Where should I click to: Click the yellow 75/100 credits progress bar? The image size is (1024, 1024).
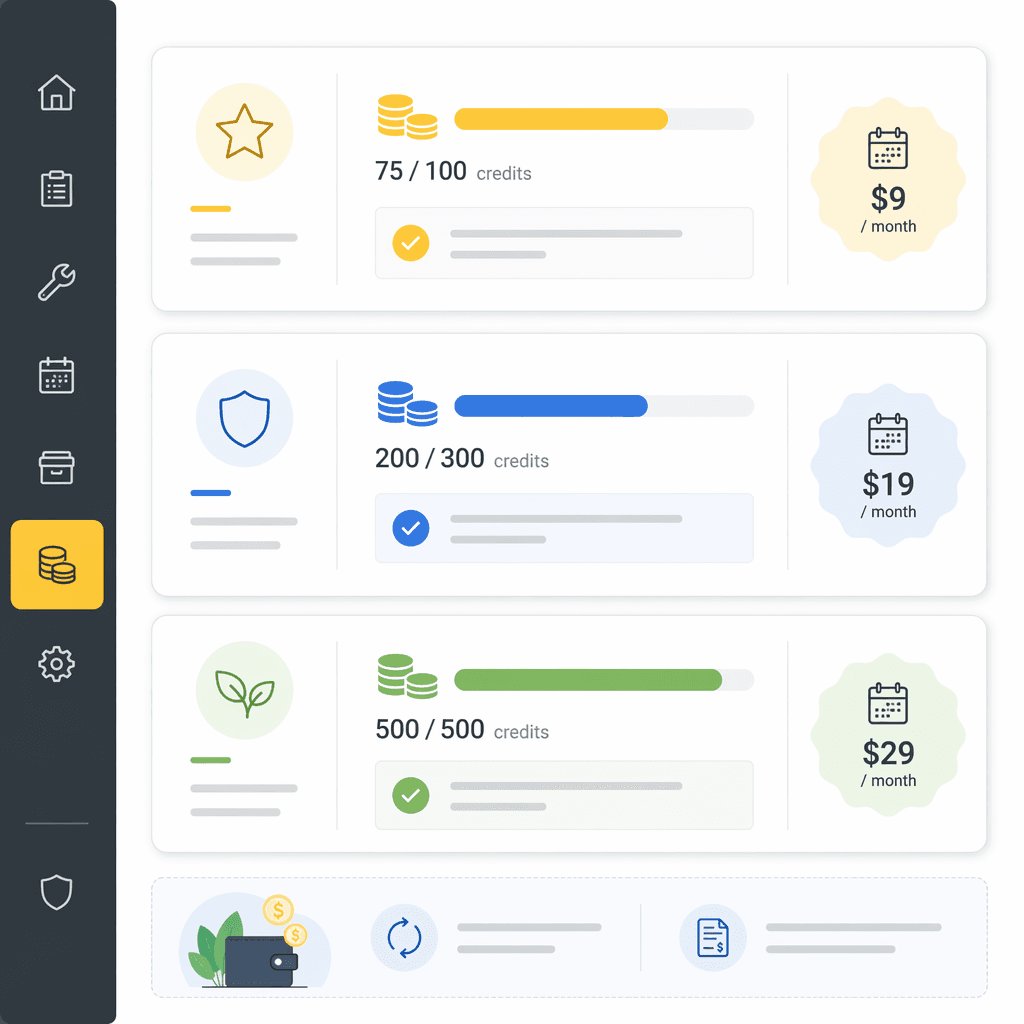(x=604, y=119)
